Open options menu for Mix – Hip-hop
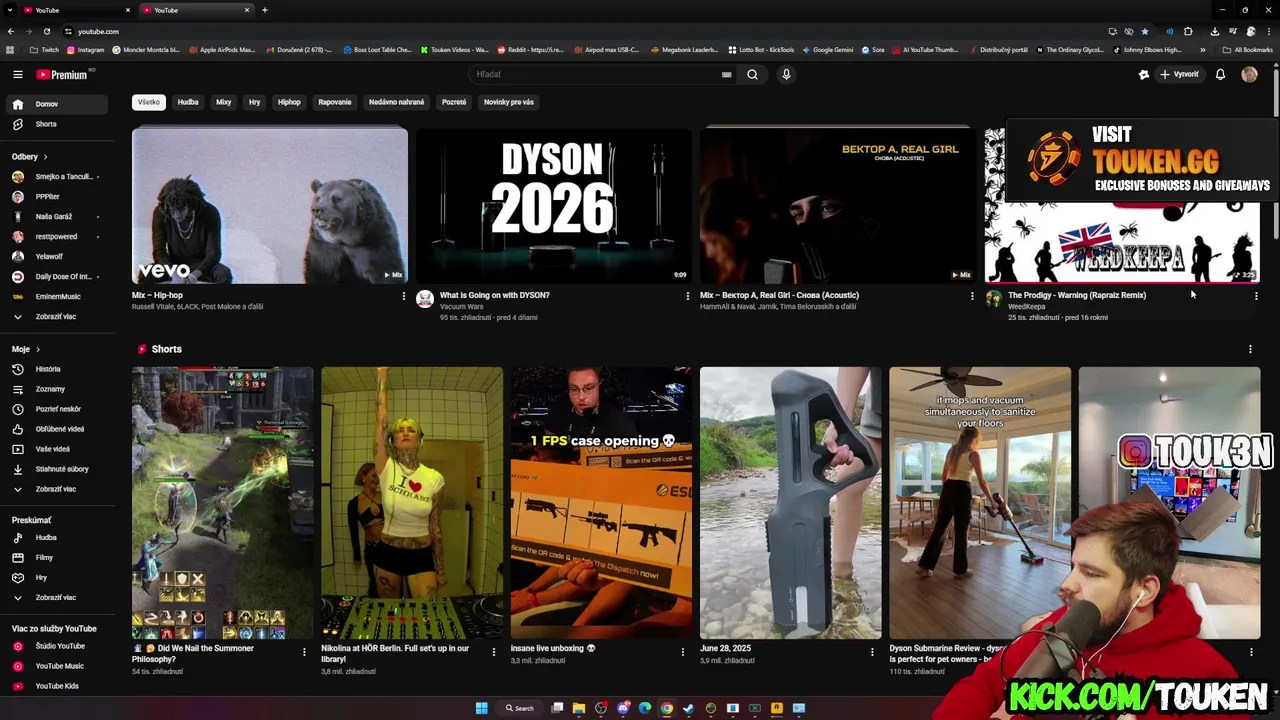Screen dimensions: 1280x720 [x=404, y=296]
